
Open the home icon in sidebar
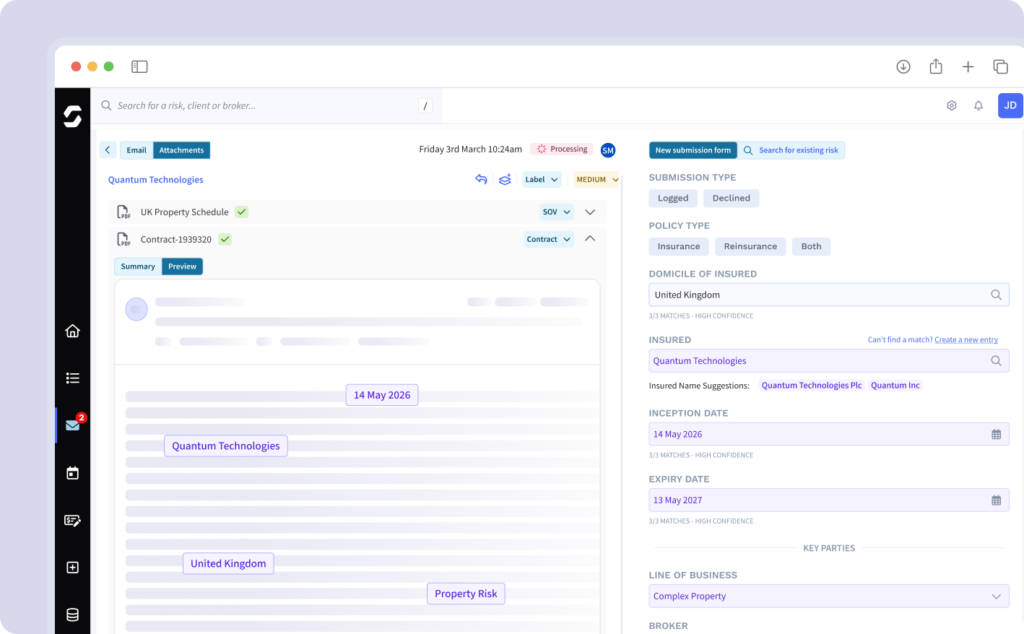pyautogui.click(x=72, y=331)
